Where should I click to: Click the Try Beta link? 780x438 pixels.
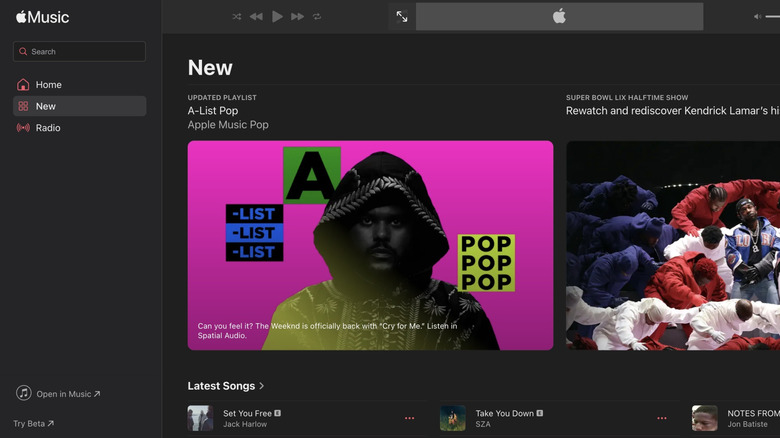(33, 424)
